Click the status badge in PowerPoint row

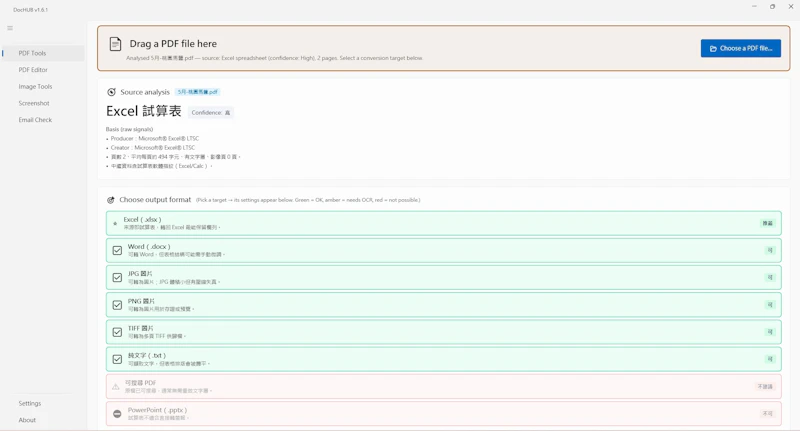767,414
